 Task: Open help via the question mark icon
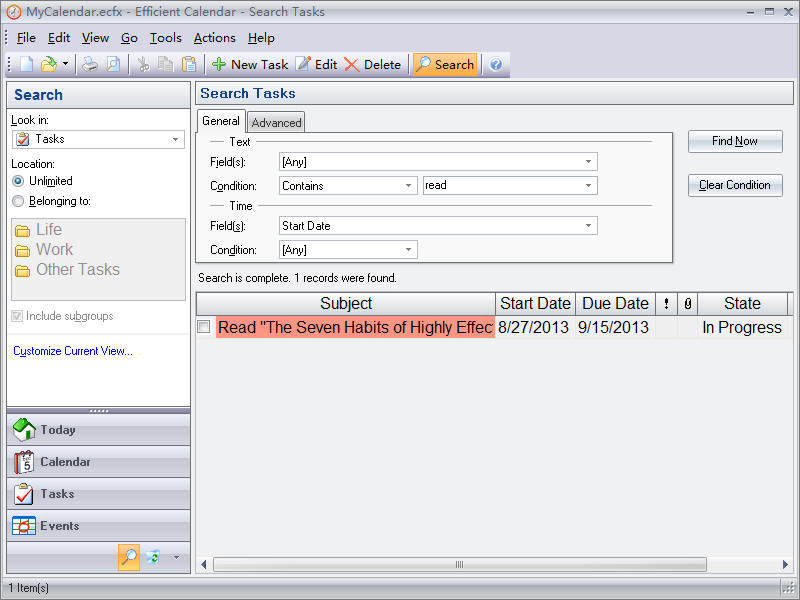(495, 64)
